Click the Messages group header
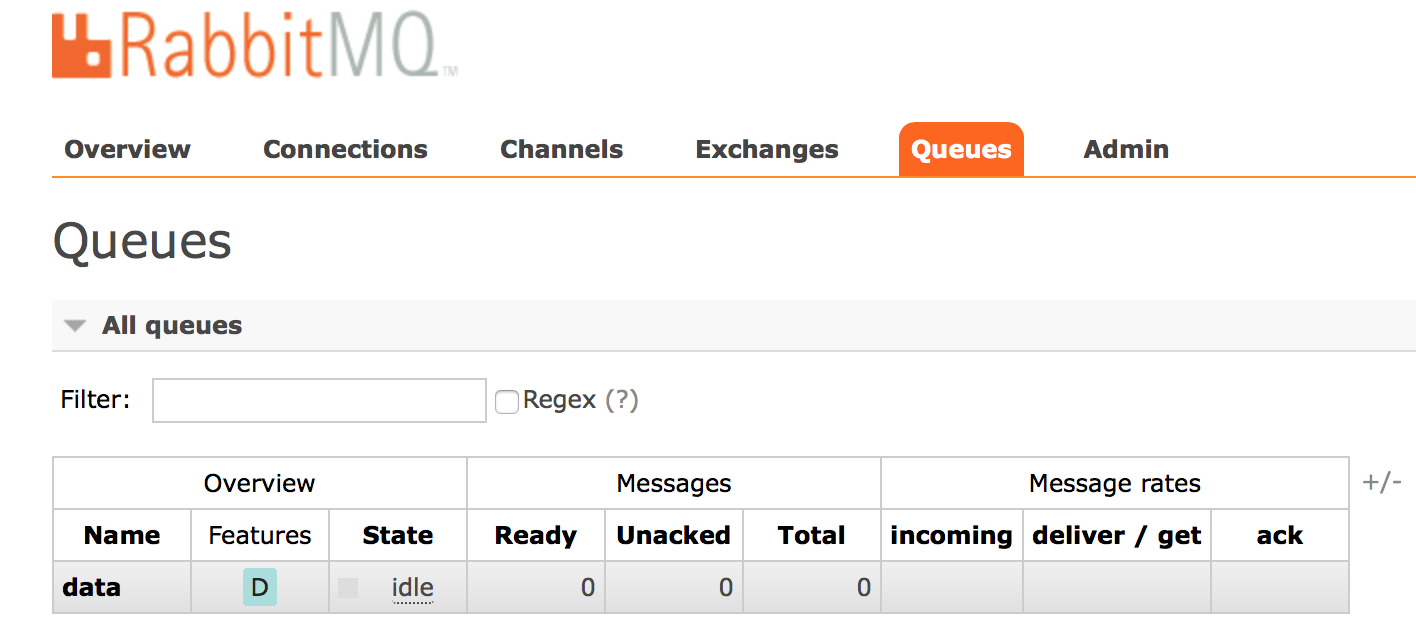1416x638 pixels. [x=674, y=484]
